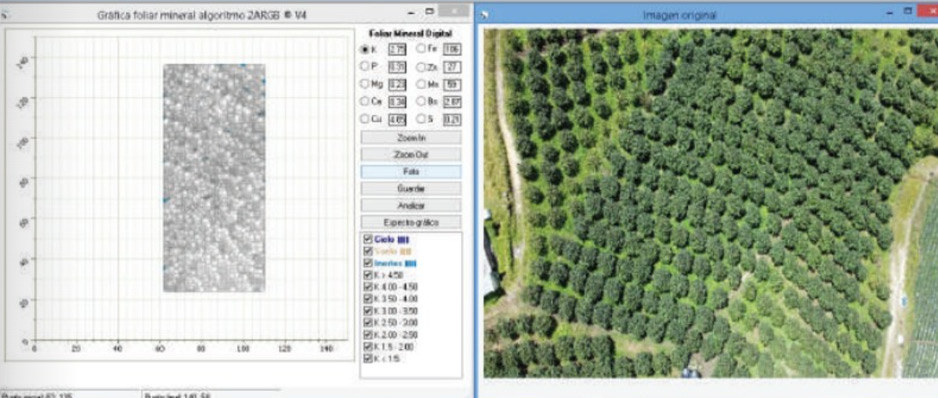Click the Zoom In button
The height and width of the screenshot is (398, 938).
pos(411,138)
